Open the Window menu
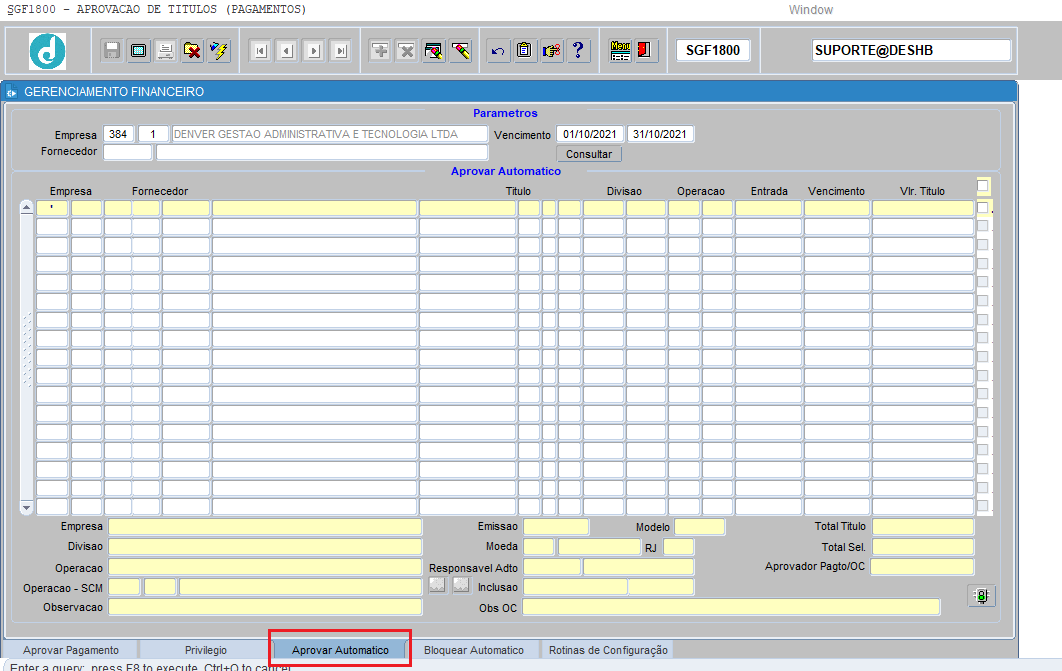This screenshot has width=1062, height=671. [x=811, y=9]
